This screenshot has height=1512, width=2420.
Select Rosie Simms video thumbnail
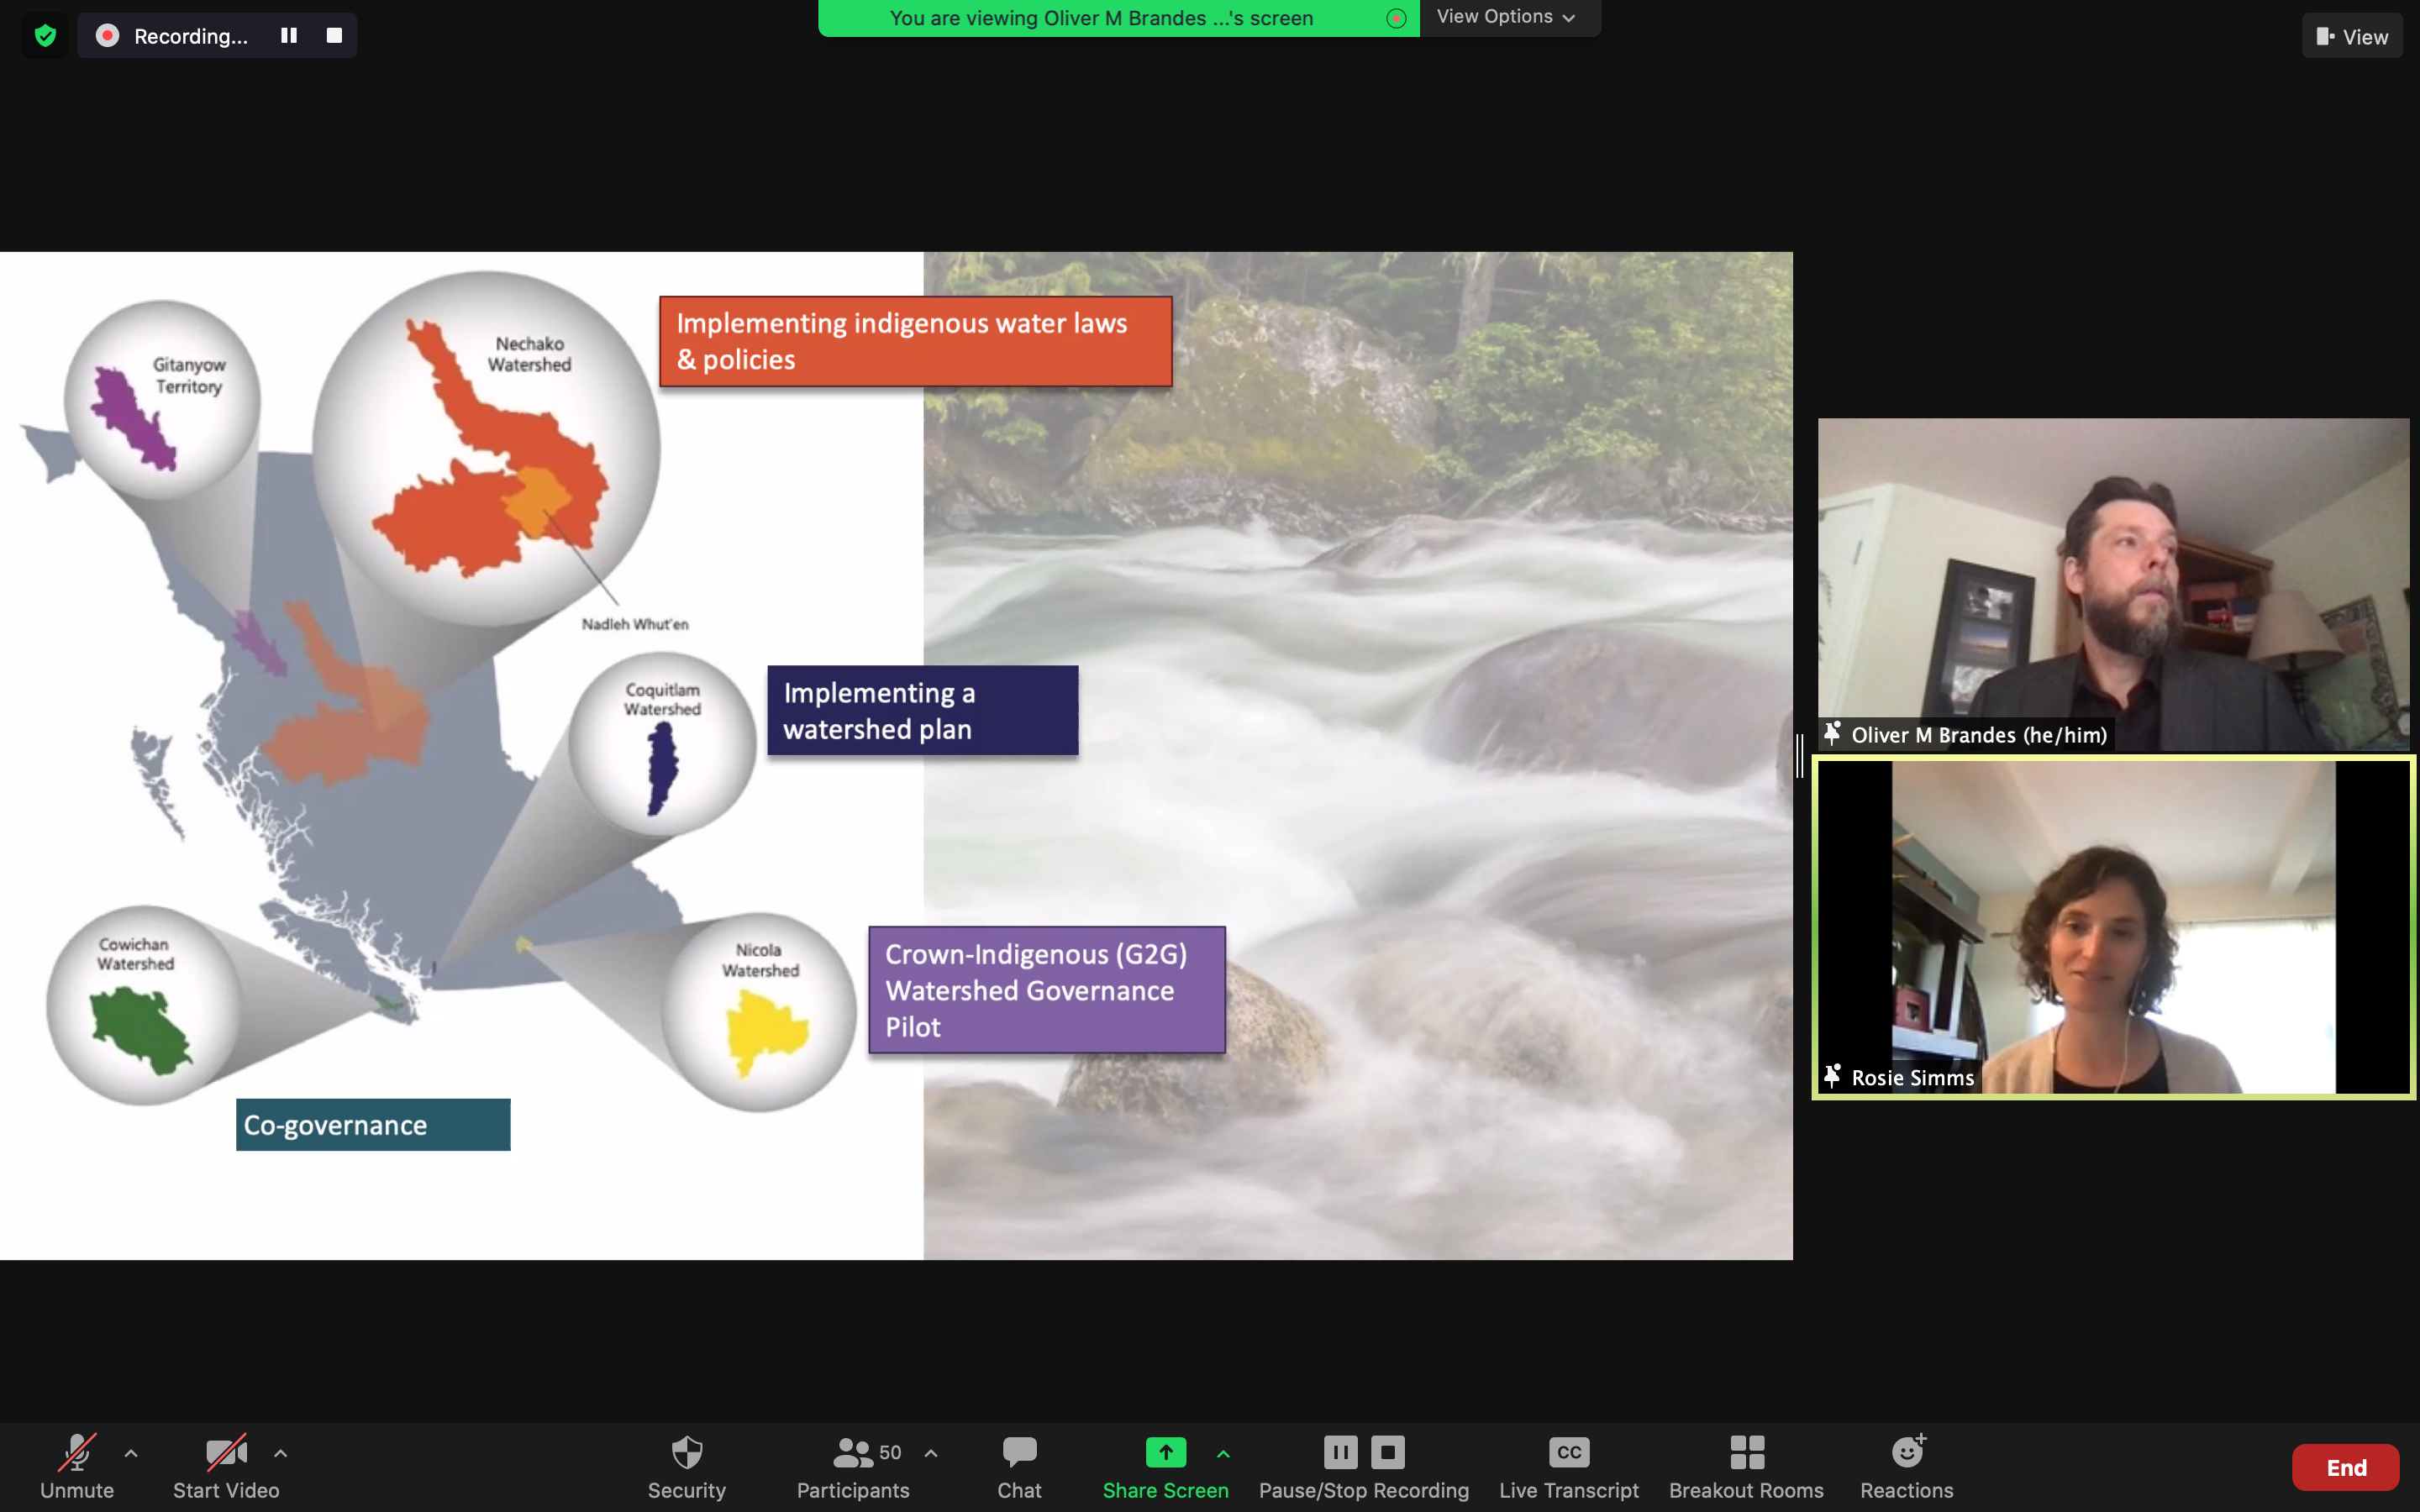tap(2113, 927)
